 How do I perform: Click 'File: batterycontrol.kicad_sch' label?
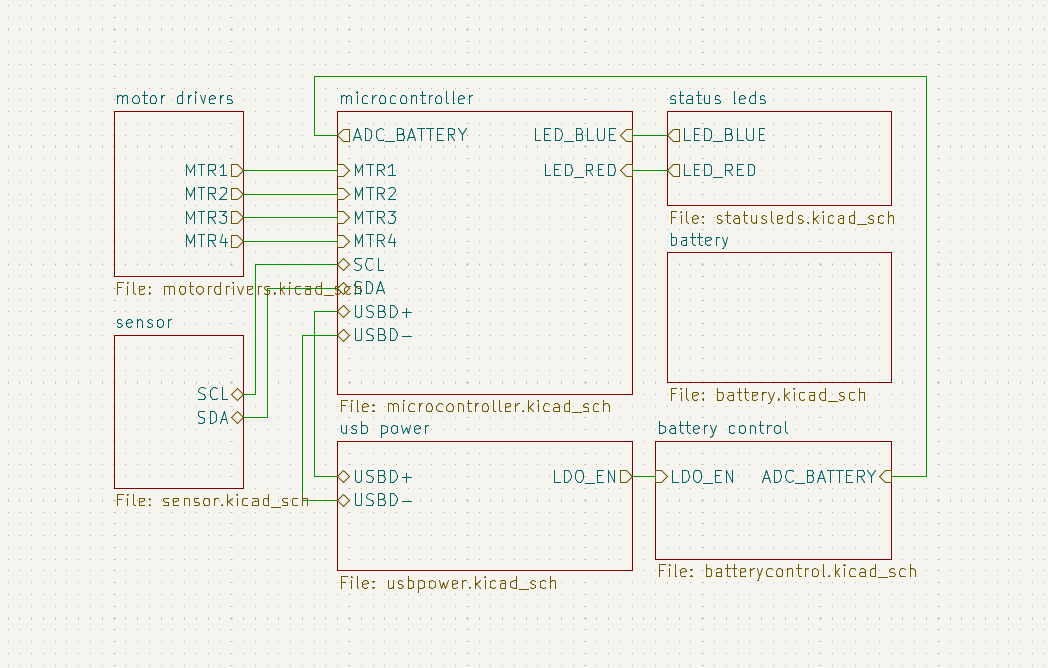pyautogui.click(x=787, y=572)
